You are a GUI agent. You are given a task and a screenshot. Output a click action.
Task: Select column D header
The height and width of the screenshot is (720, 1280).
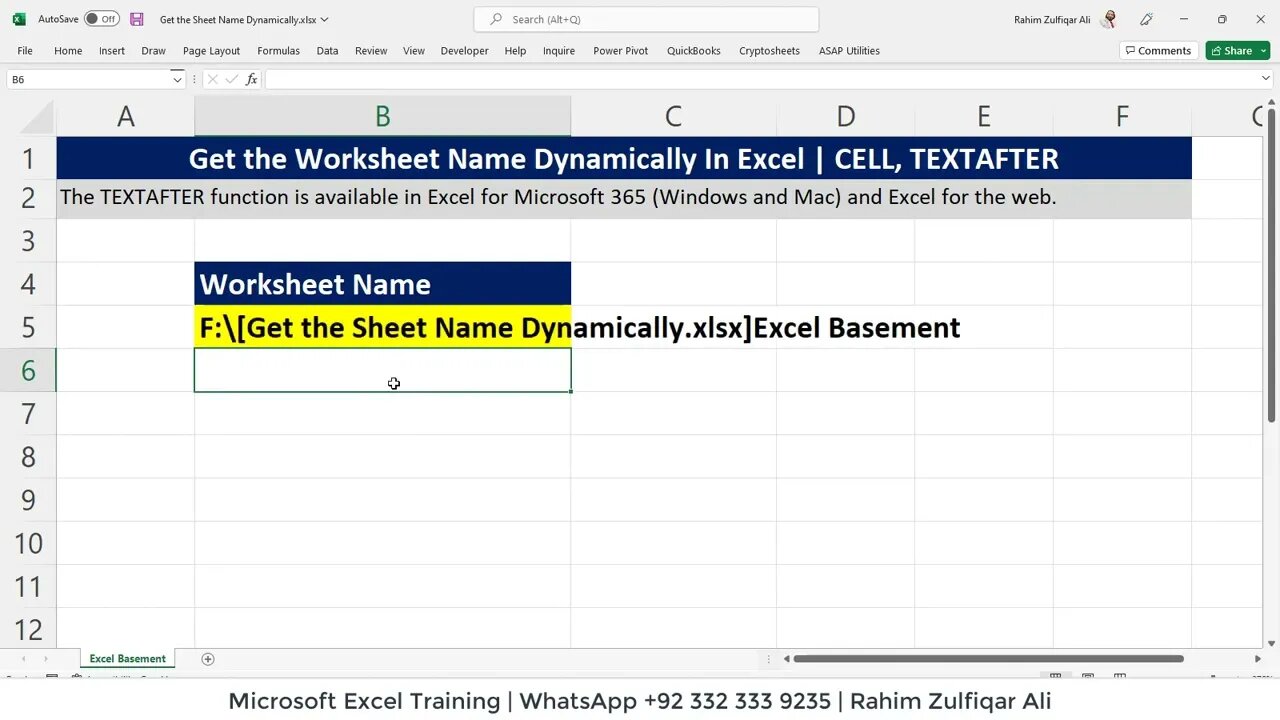pyautogui.click(x=845, y=116)
